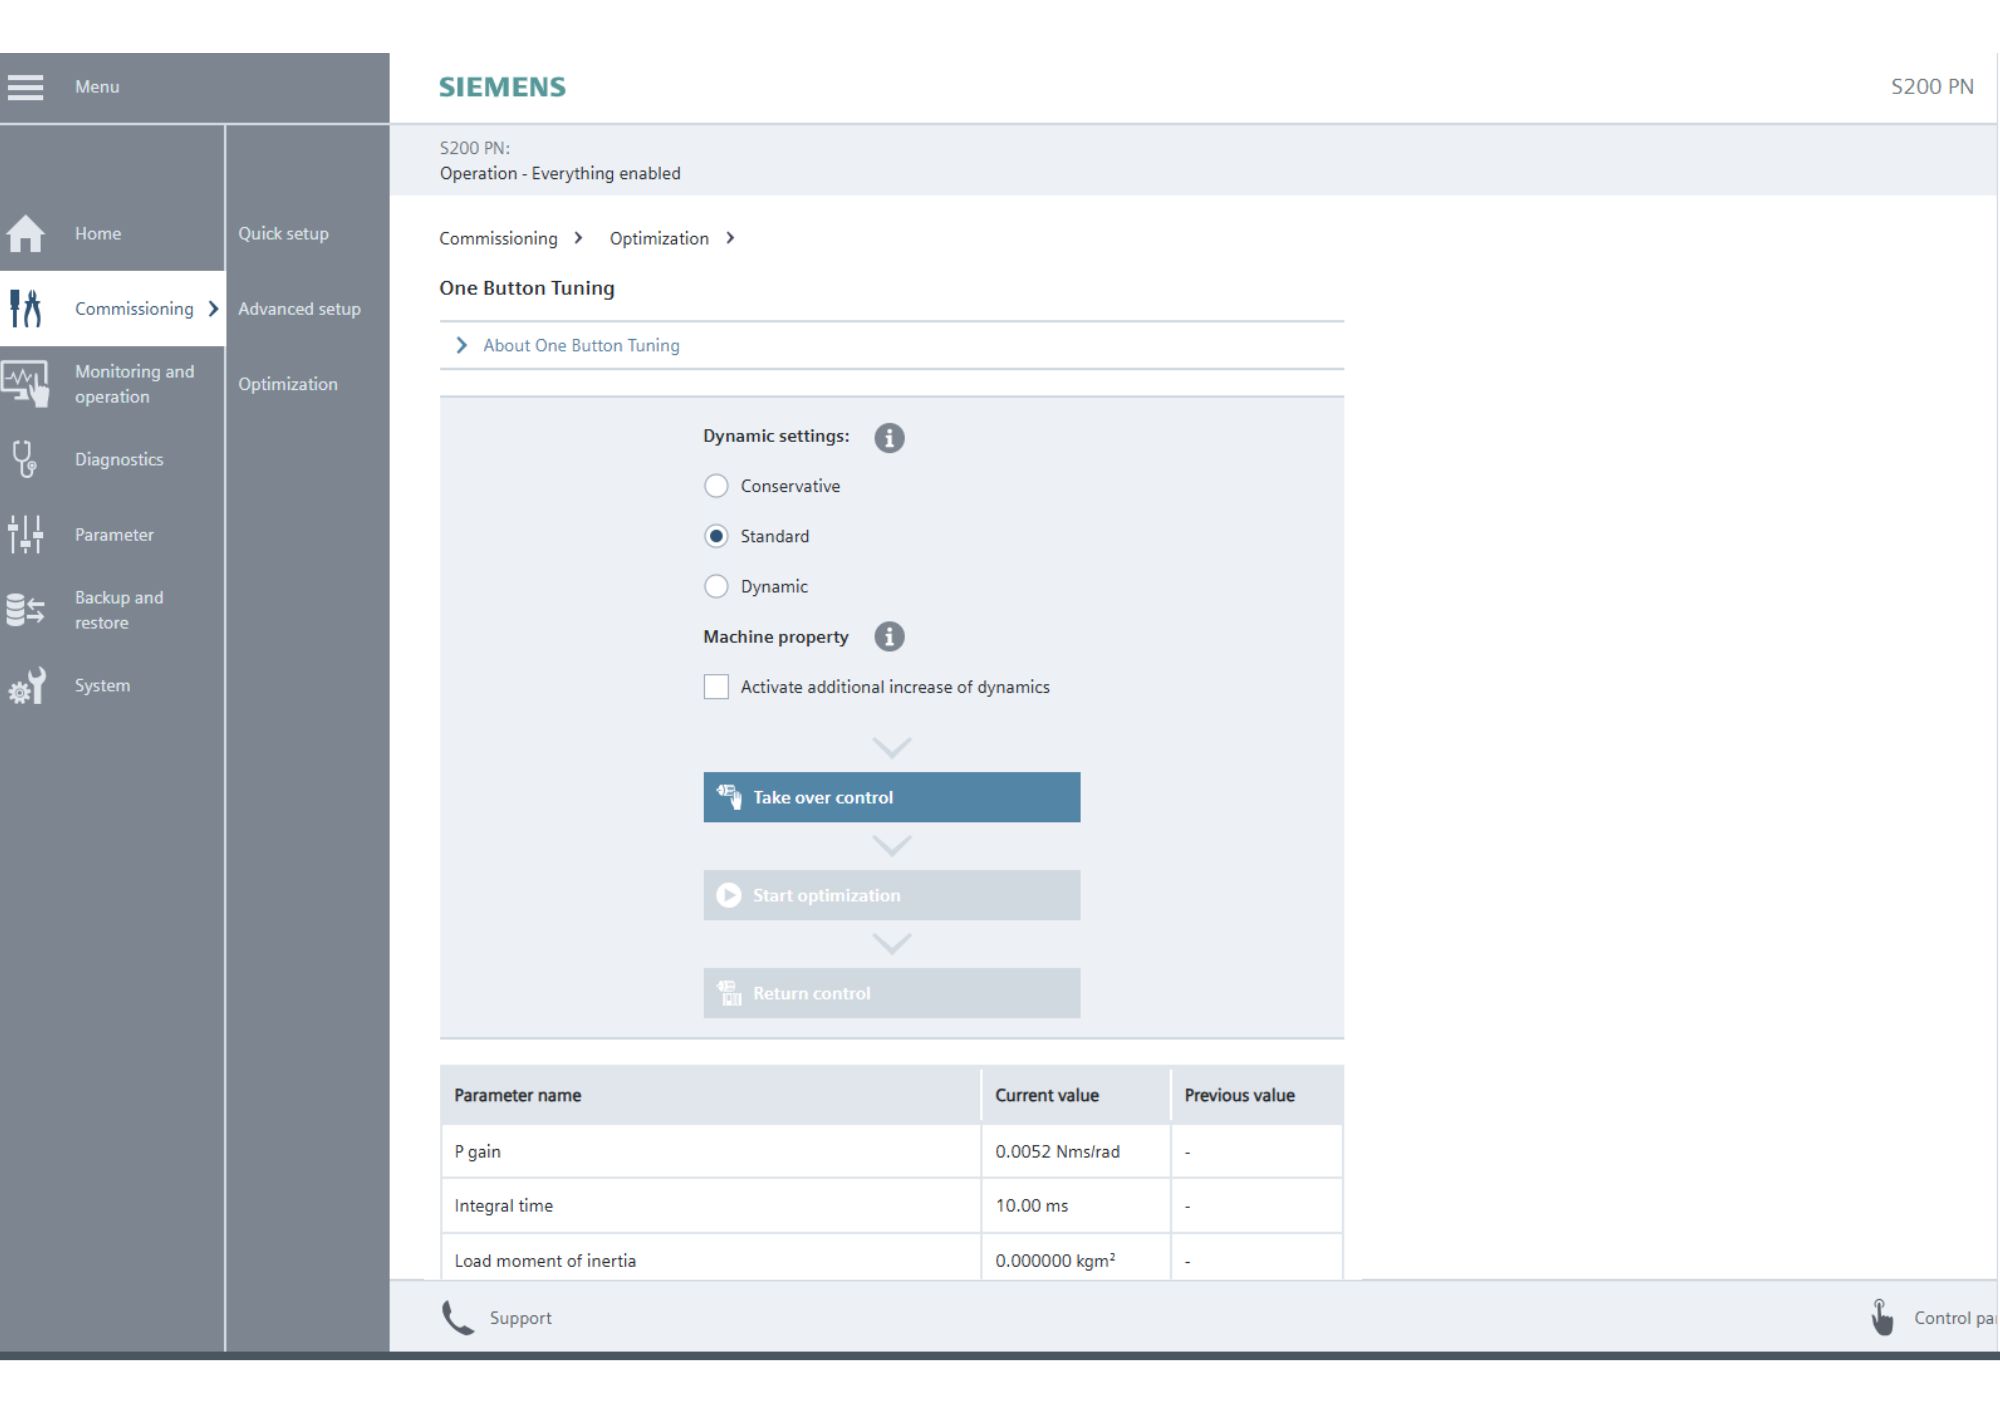Click the Optimization breadcrumb link
The height and width of the screenshot is (1414, 2000).
coord(659,238)
